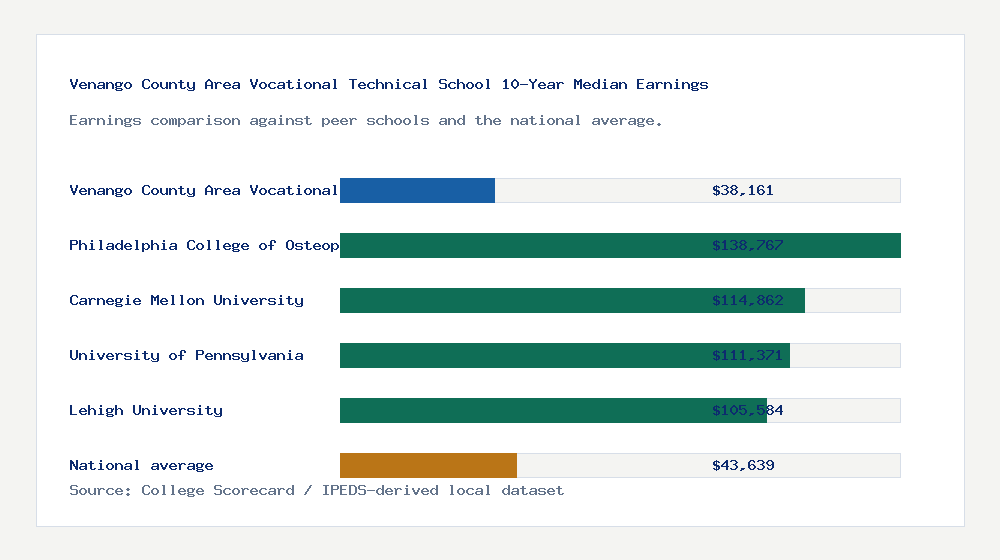
Task: Select the 'National average' label
Action: [141, 466]
